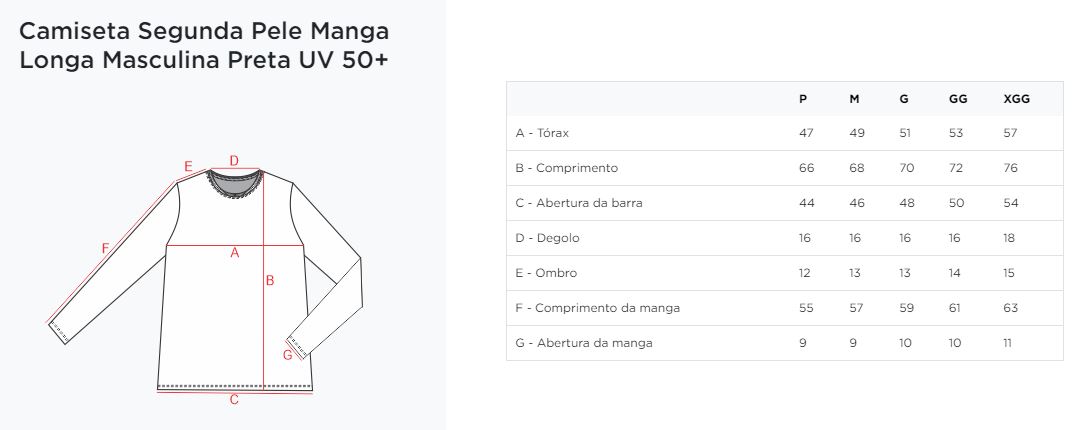
Task: Click the "F - Comprimento da manga" row label
Action: point(597,308)
